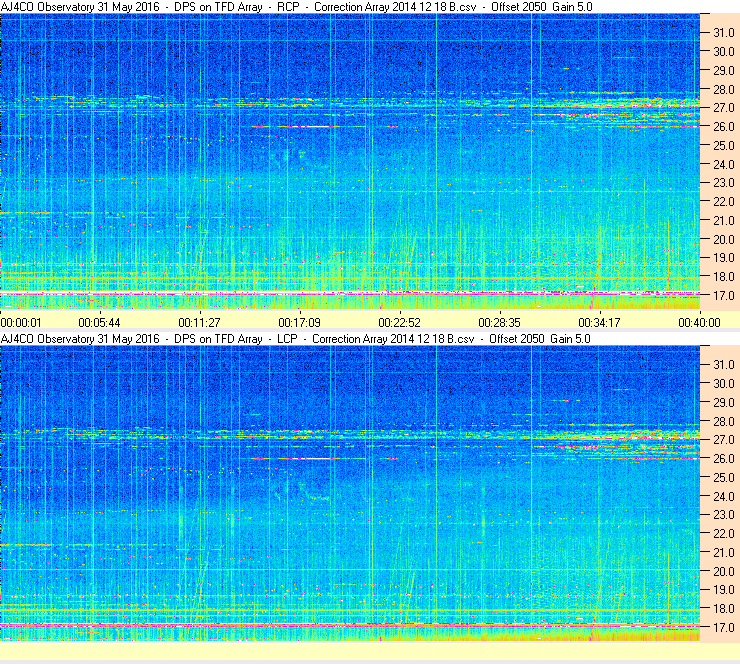Select 17.0 on the RCP frequency axis
740x664 pixels.
[x=723, y=296]
